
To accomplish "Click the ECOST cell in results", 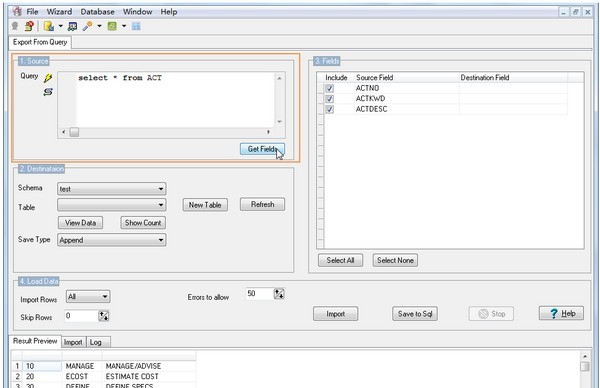I will (x=82, y=377).
